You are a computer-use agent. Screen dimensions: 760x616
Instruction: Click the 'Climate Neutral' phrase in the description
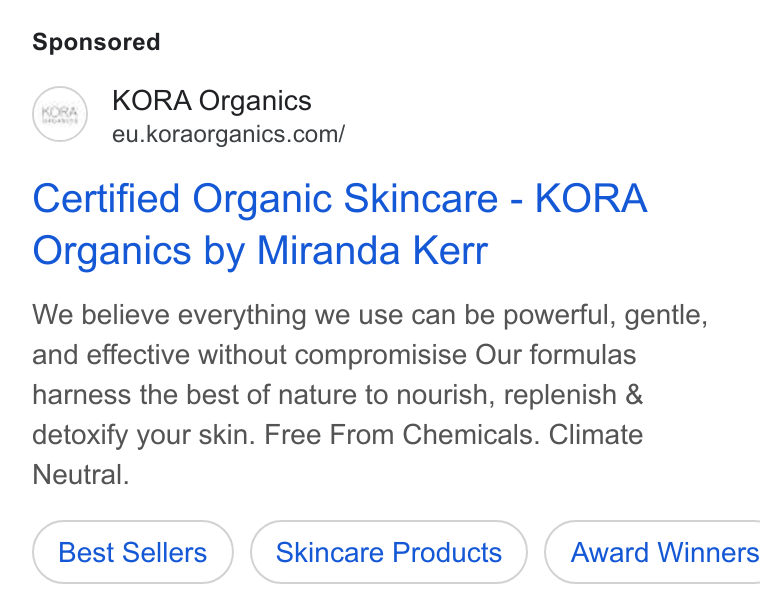click(x=596, y=434)
